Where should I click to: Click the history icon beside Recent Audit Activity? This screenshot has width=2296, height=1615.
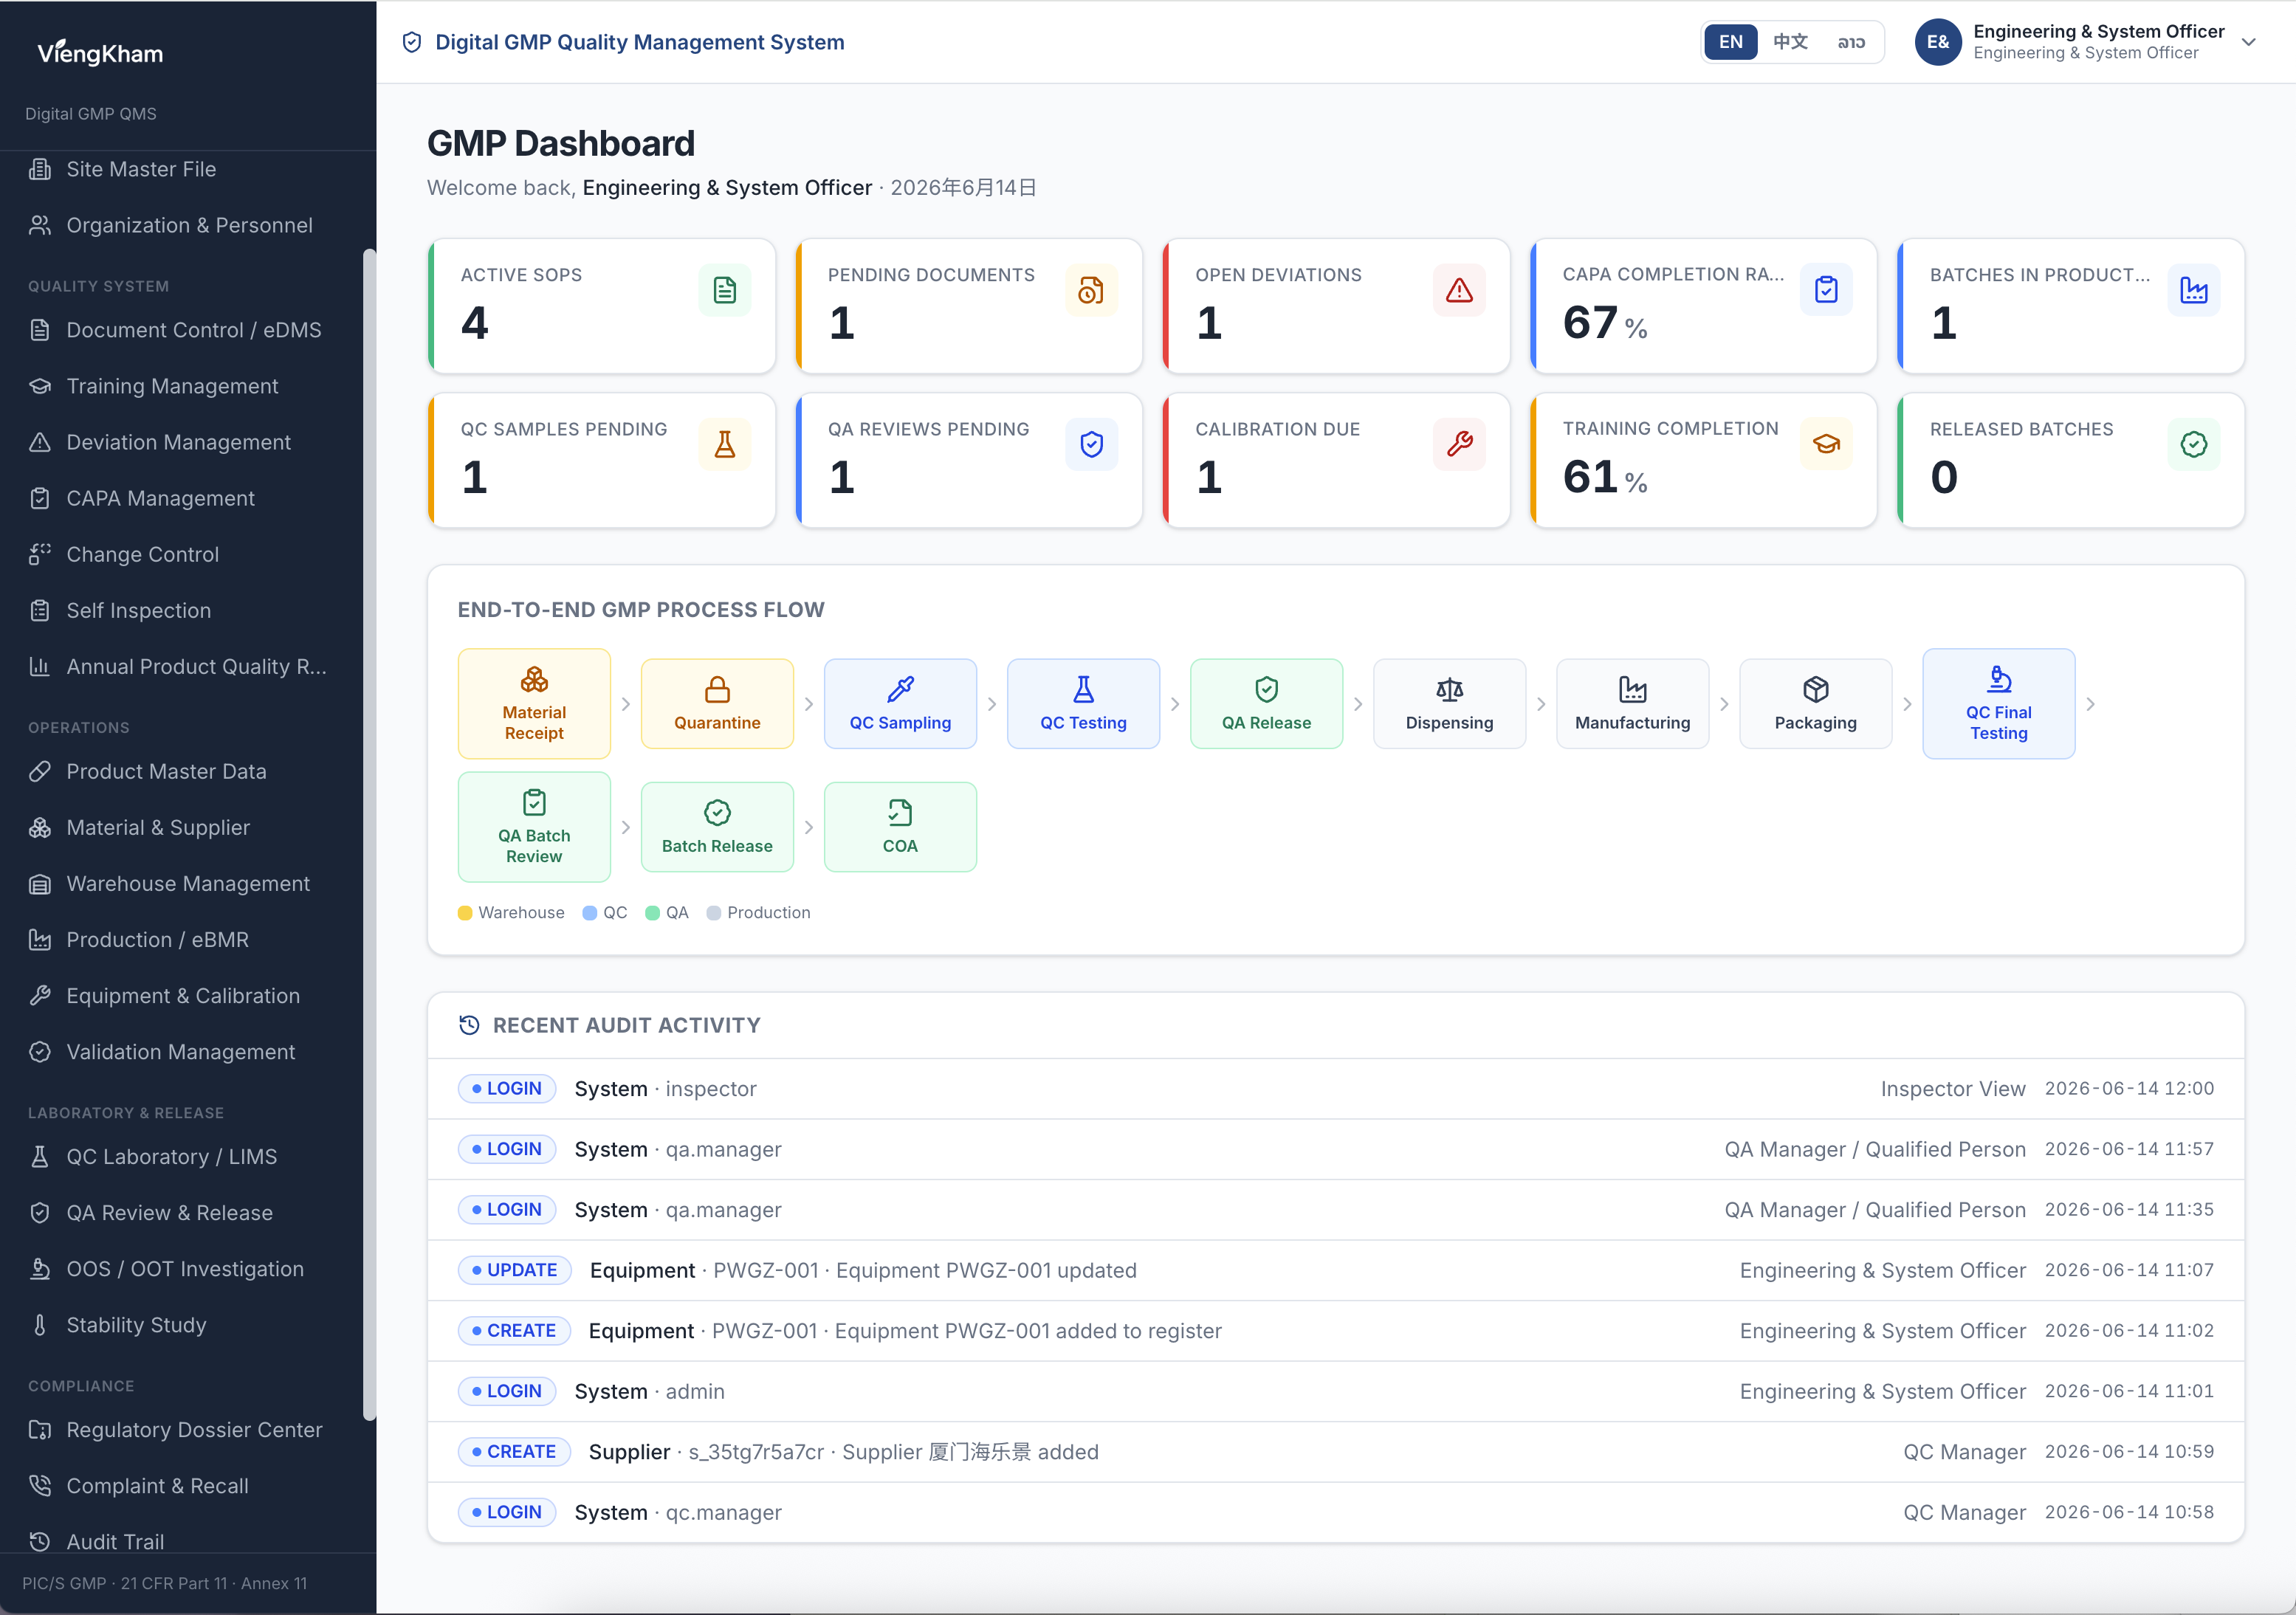(x=469, y=1025)
